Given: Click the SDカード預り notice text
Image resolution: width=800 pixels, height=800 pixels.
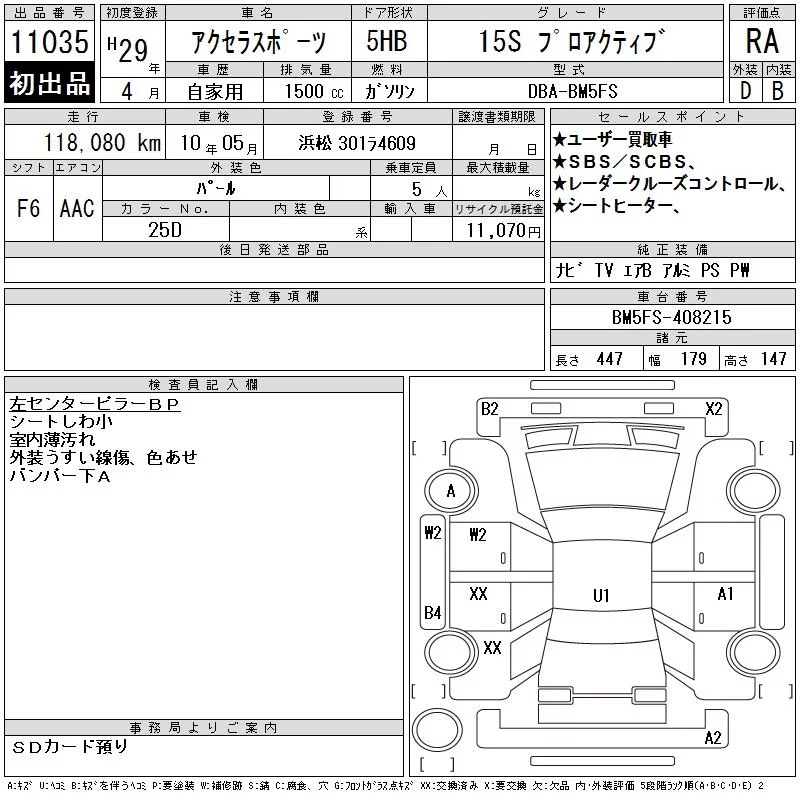Looking at the screenshot, I should 69,747.
